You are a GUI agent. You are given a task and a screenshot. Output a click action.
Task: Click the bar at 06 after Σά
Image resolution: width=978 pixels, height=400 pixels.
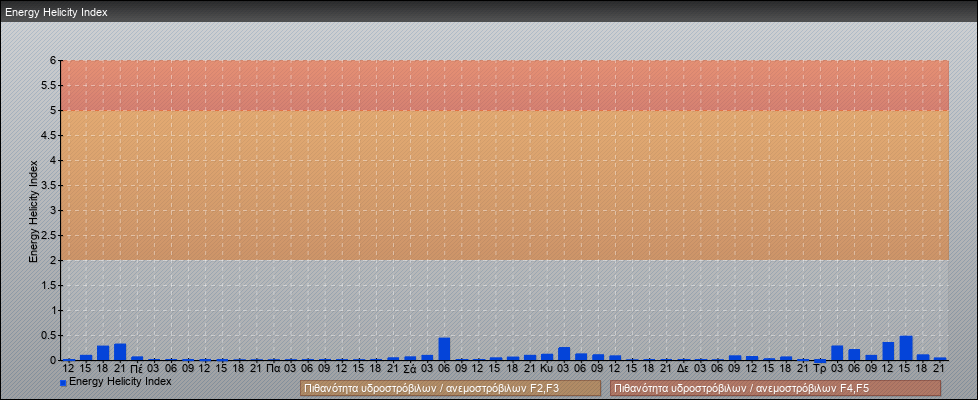coord(444,349)
